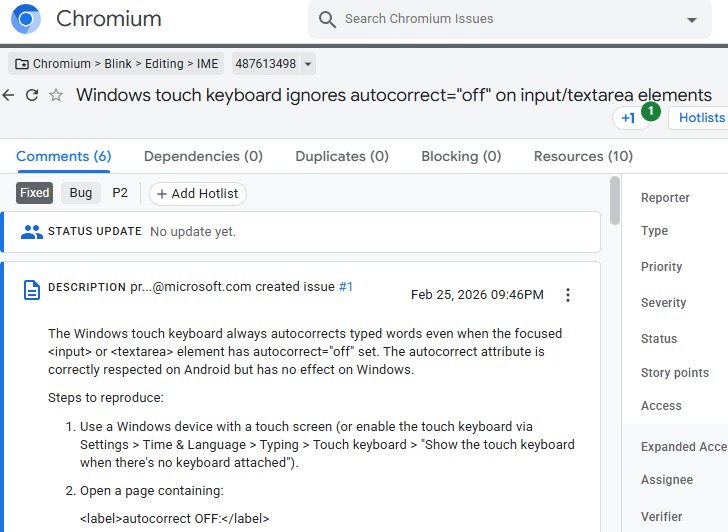
Task: Click the Access field label
Action: (661, 406)
